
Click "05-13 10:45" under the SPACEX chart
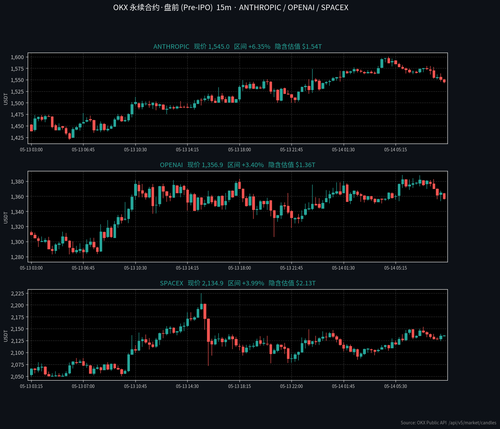(x=135, y=386)
